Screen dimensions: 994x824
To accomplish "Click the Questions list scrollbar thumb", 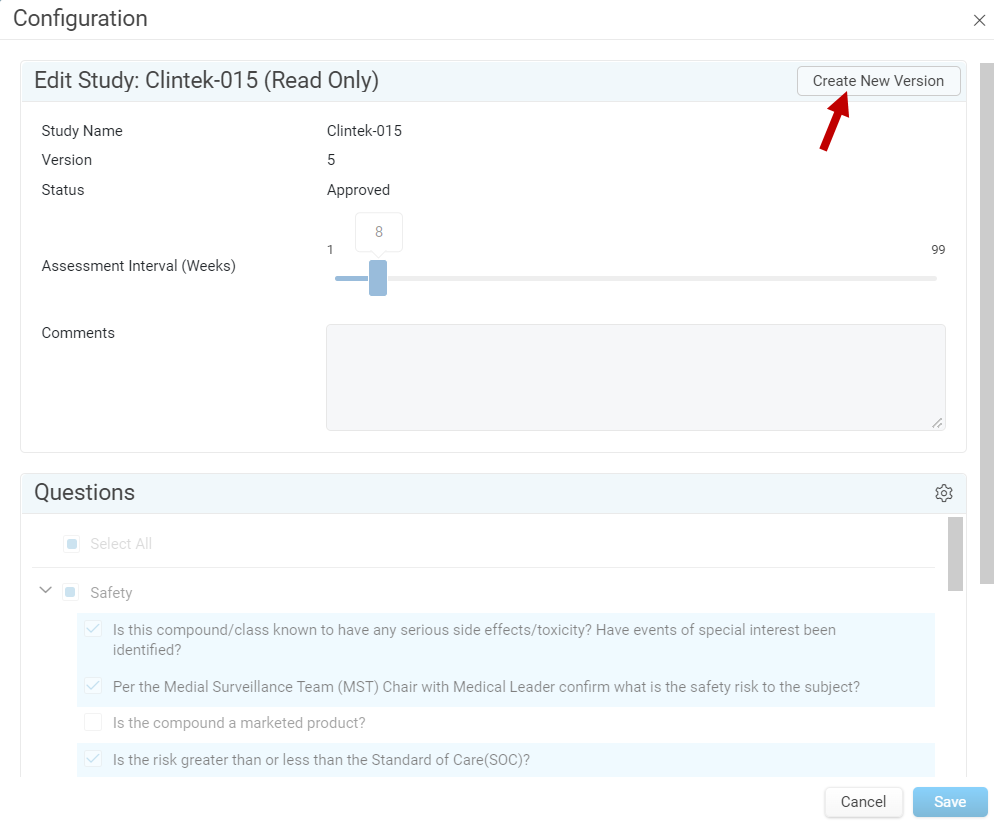I will pyautogui.click(x=955, y=553).
